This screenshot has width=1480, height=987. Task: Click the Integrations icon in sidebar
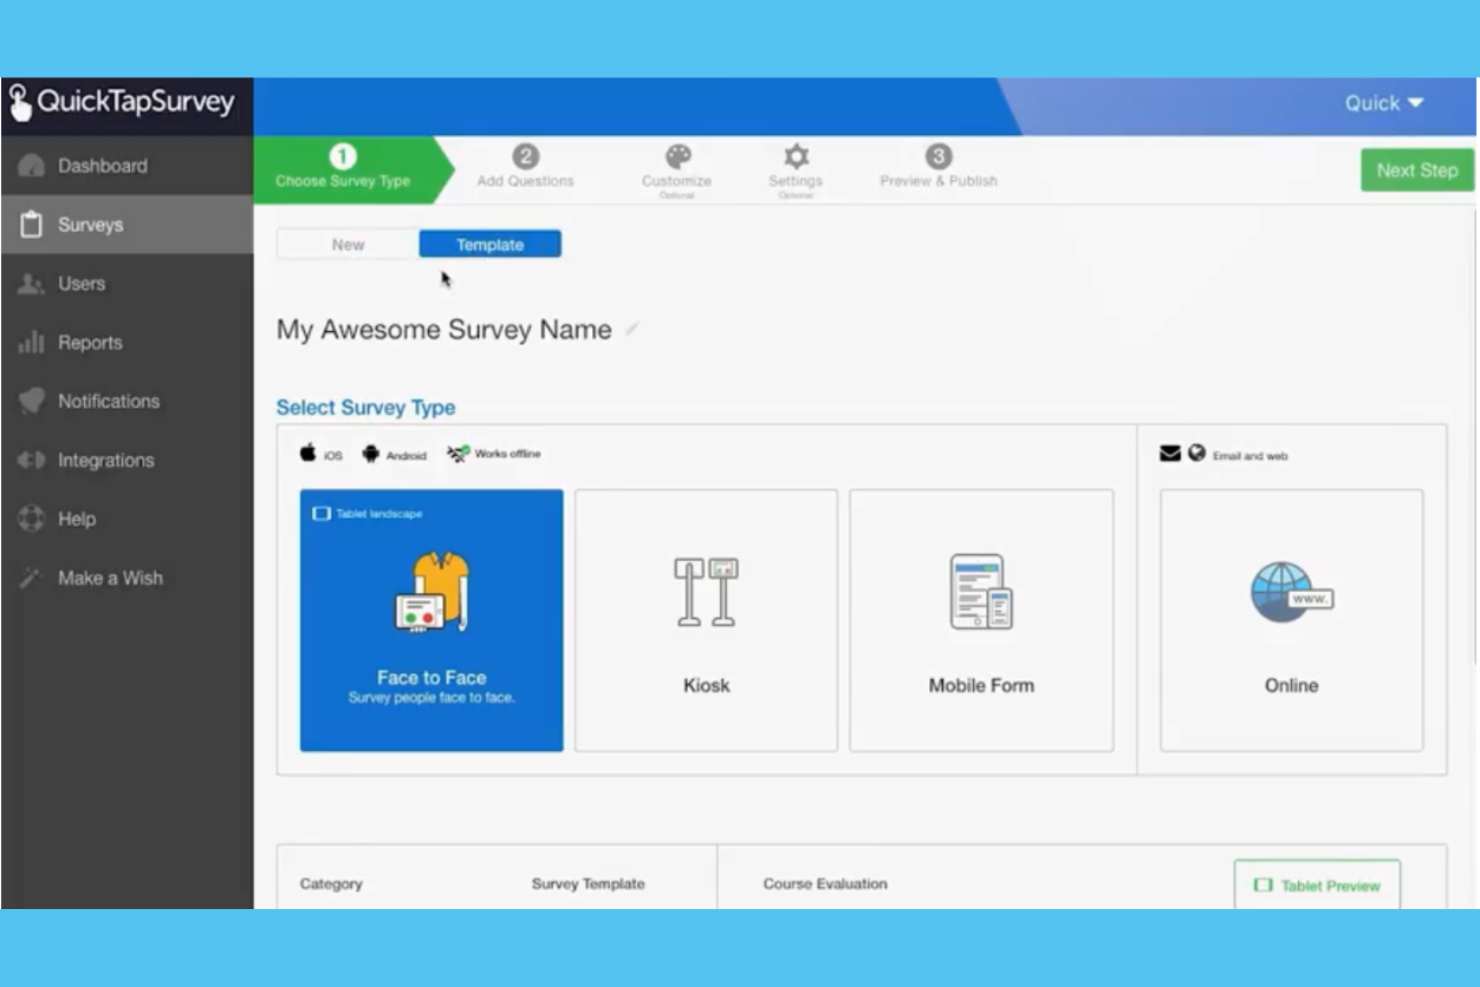coord(31,460)
